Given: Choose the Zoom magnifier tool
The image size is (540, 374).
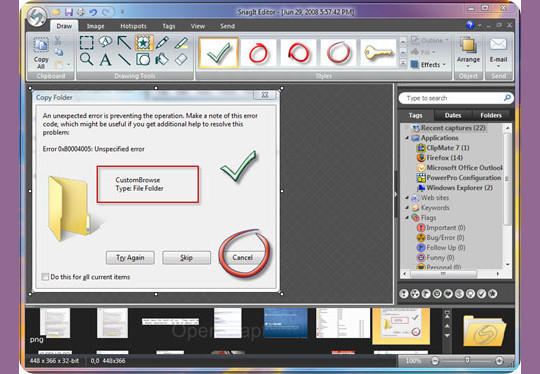Looking at the screenshot, I should 86,59.
